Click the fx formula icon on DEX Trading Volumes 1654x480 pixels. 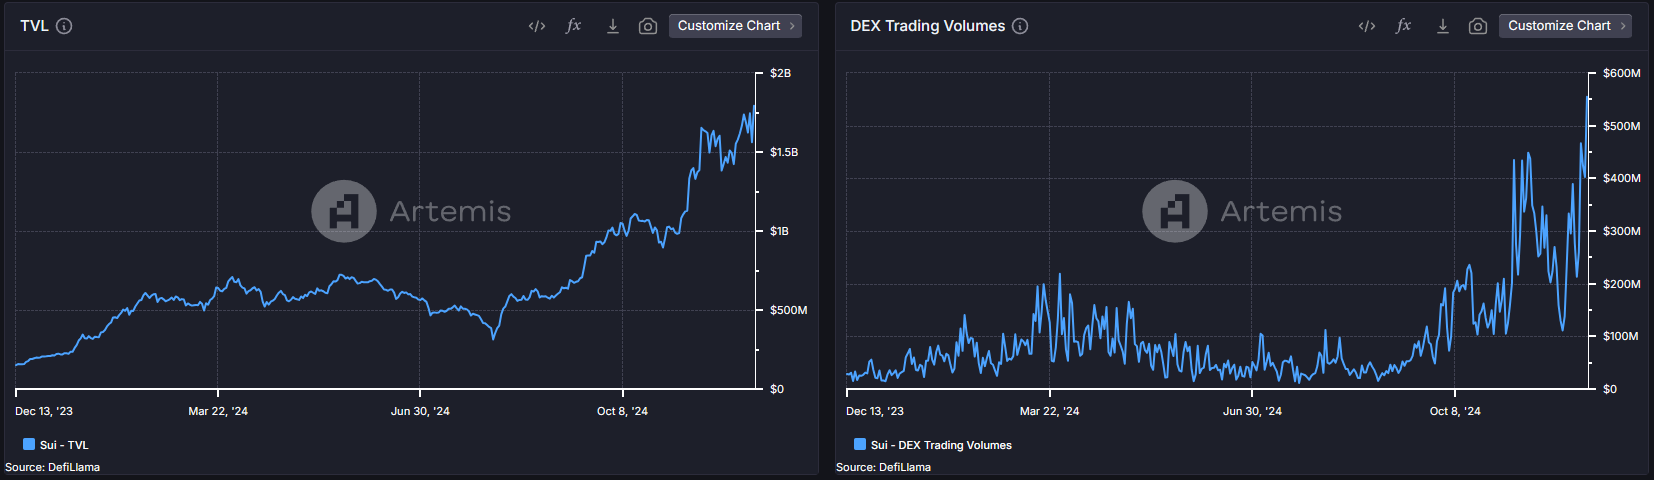1404,26
